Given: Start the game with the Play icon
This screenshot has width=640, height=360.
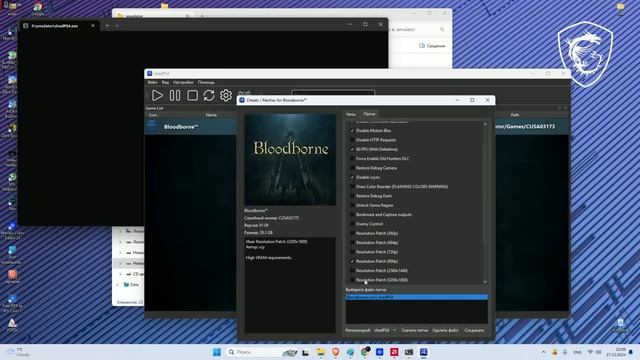Looking at the screenshot, I should [x=157, y=96].
